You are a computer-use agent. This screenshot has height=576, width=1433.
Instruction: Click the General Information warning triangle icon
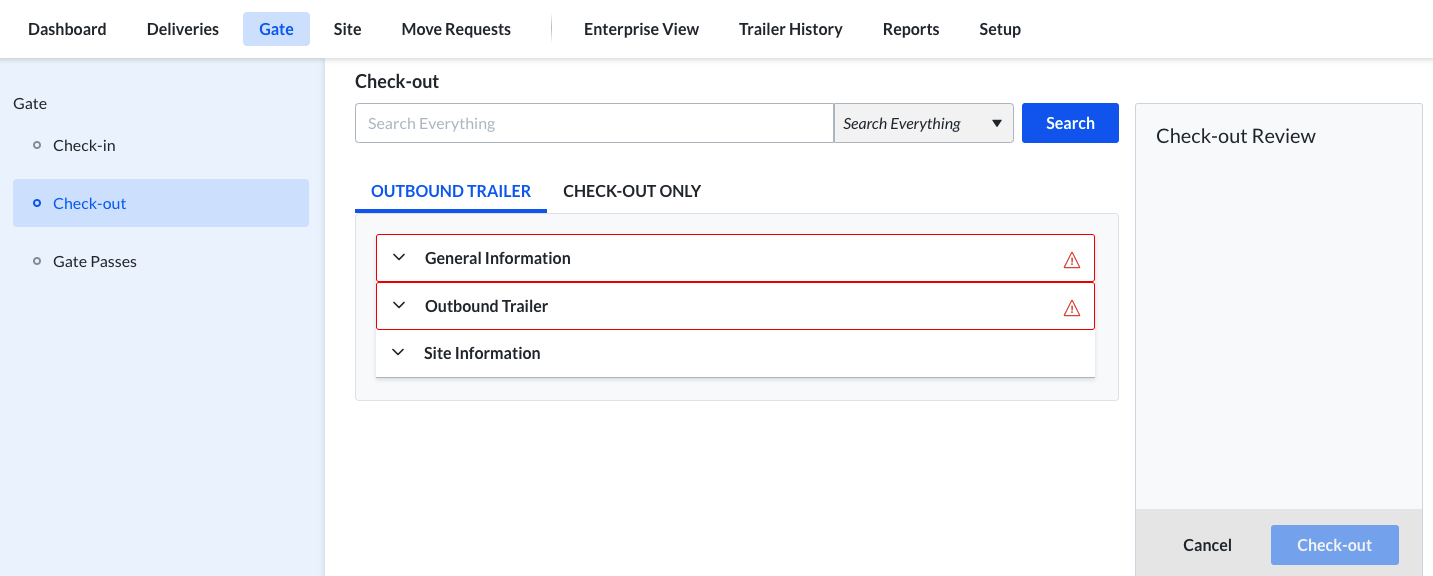1072,260
